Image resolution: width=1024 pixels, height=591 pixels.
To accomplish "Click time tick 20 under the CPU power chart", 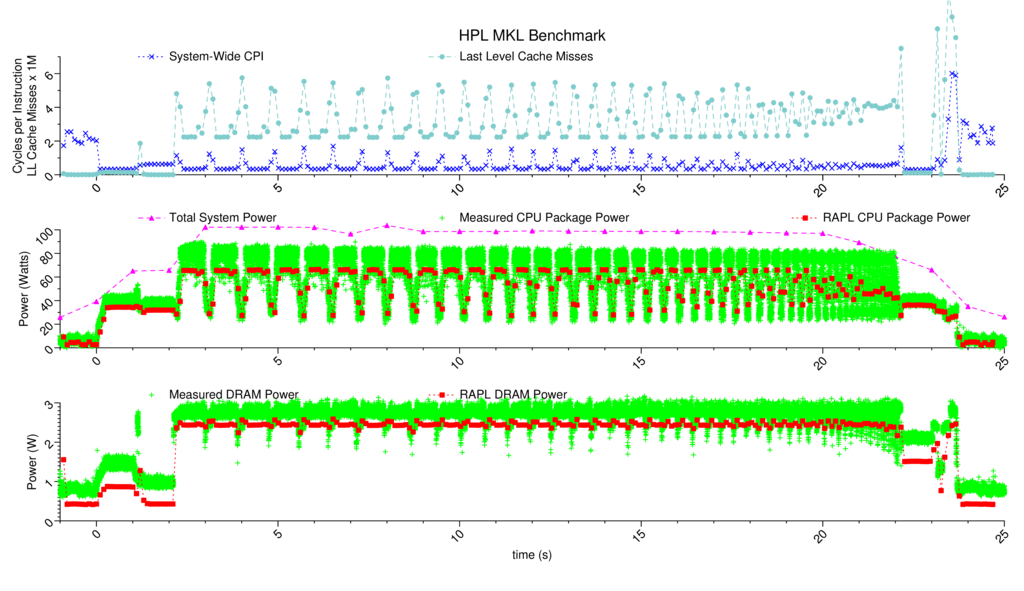I will click(x=820, y=362).
